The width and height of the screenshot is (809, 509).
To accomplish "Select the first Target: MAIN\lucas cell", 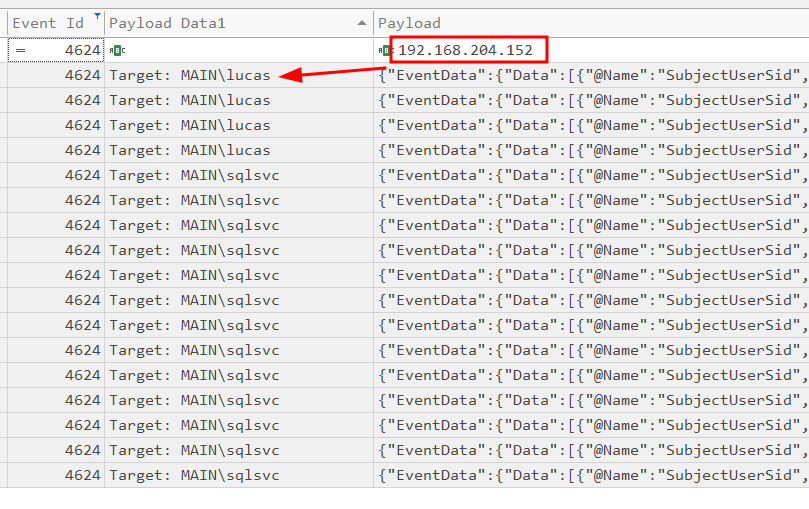I will pos(190,75).
